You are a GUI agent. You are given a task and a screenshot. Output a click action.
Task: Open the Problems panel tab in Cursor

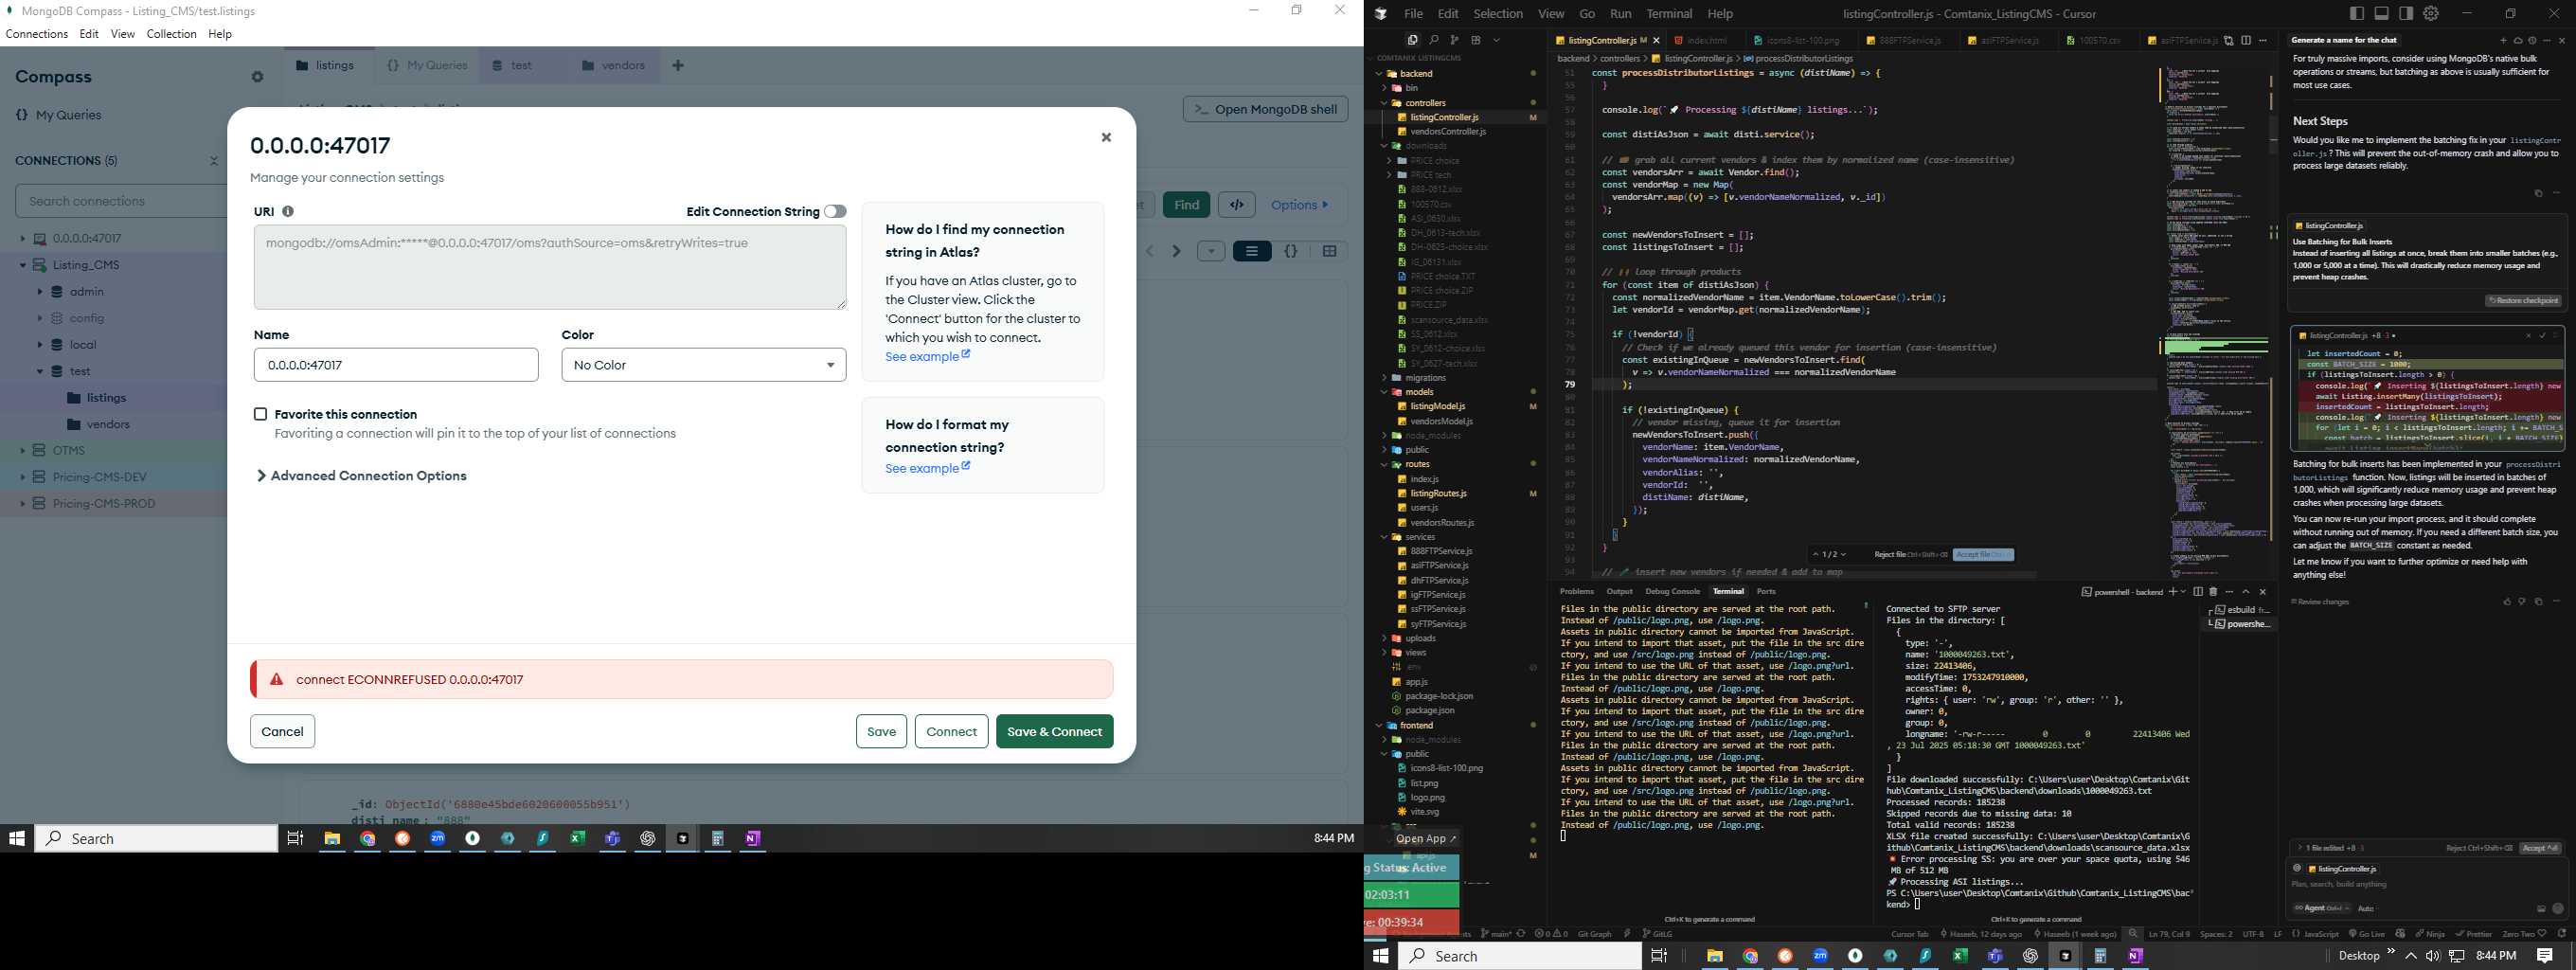click(1577, 592)
